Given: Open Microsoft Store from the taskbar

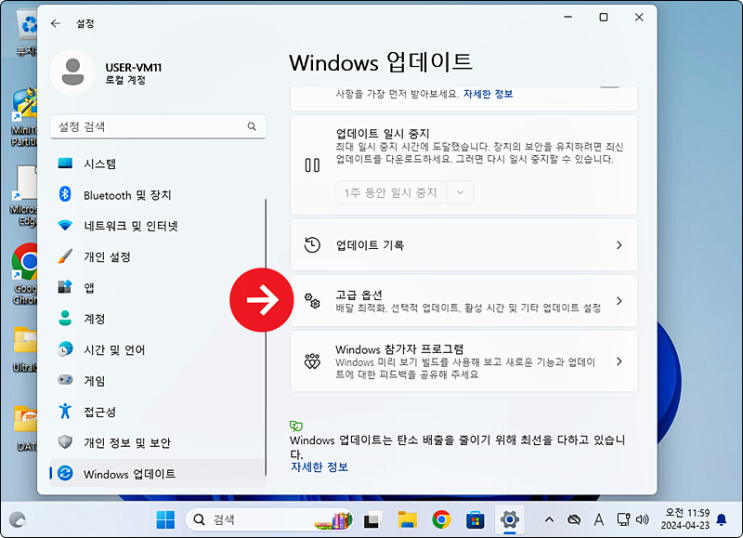Looking at the screenshot, I should [x=475, y=520].
